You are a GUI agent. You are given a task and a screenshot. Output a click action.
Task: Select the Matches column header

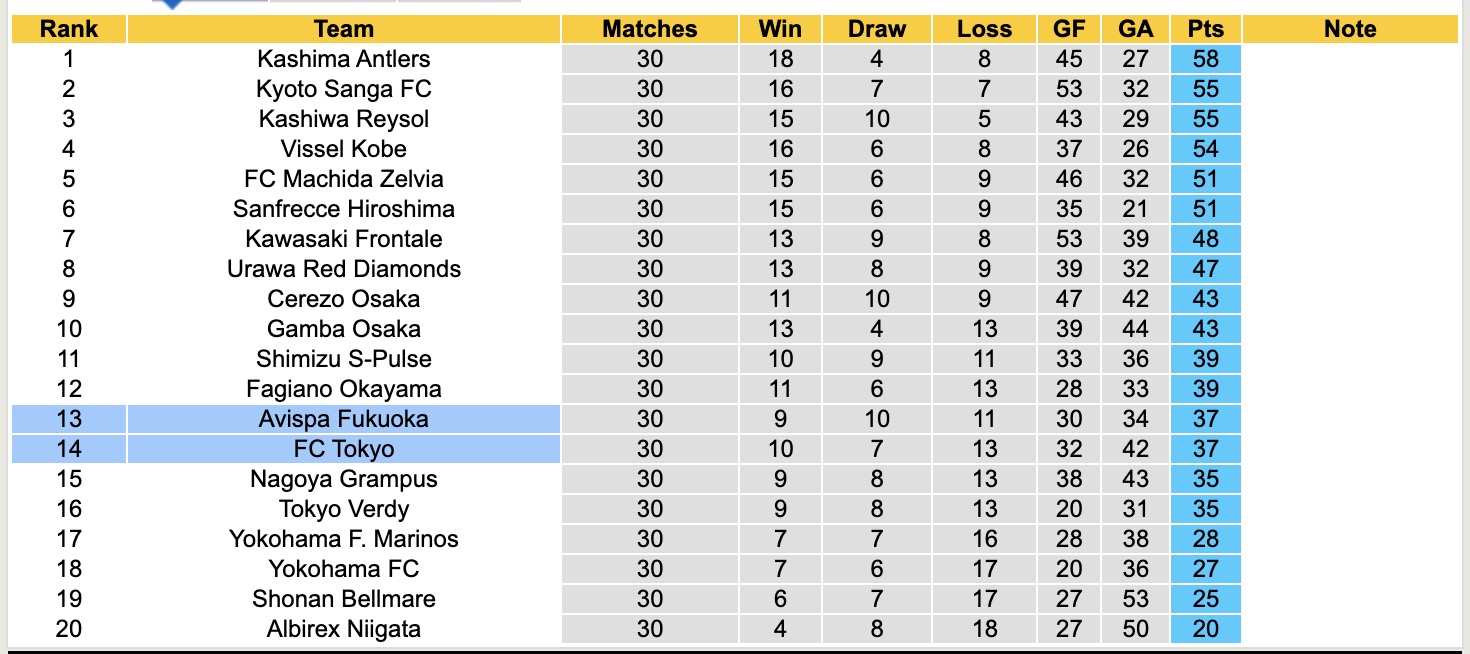pyautogui.click(x=650, y=29)
